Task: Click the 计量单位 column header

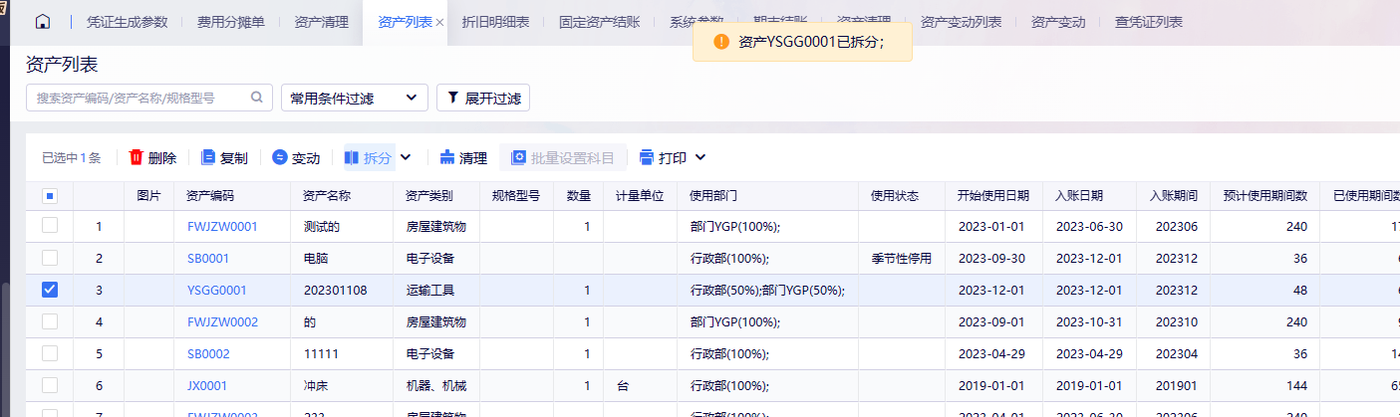Action: point(640,196)
